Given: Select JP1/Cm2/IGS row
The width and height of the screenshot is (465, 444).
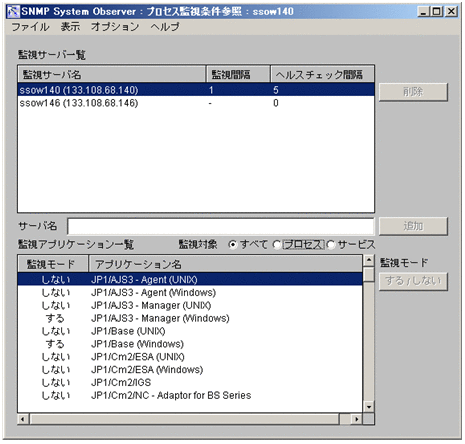Looking at the screenshot, I should pyautogui.click(x=190, y=382).
